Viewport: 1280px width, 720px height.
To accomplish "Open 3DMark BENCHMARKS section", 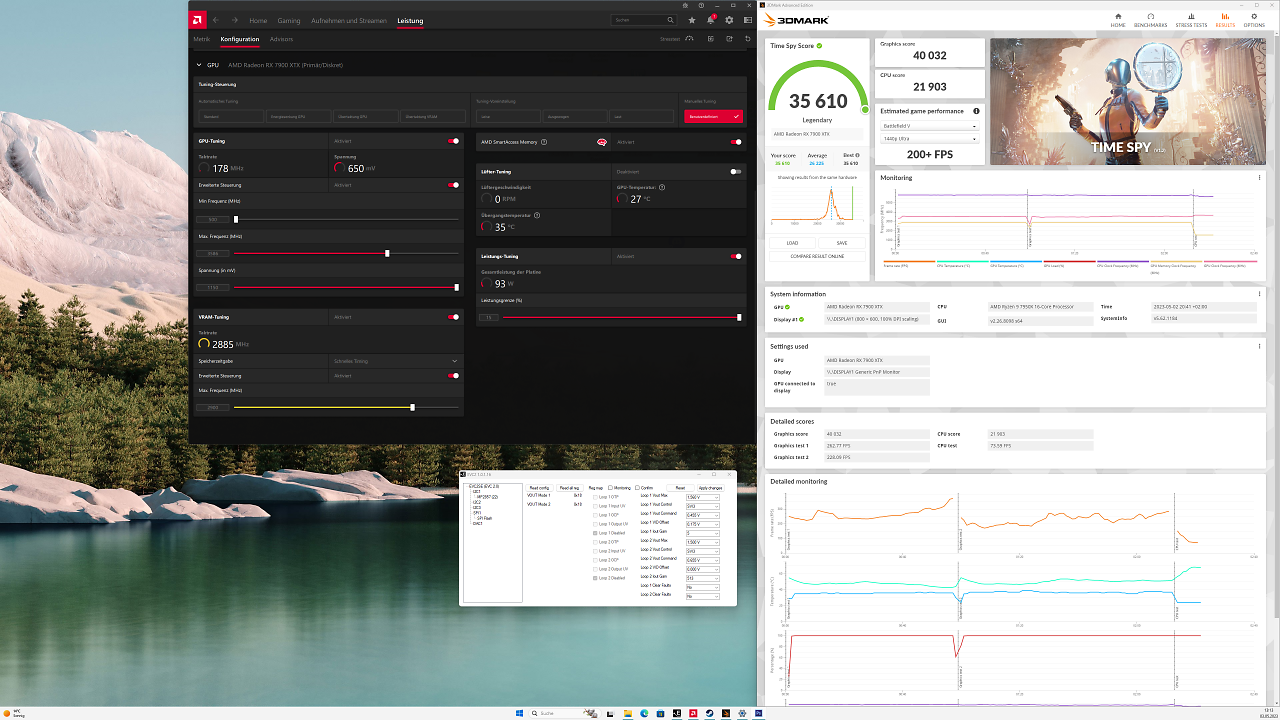I will (x=1150, y=19).
